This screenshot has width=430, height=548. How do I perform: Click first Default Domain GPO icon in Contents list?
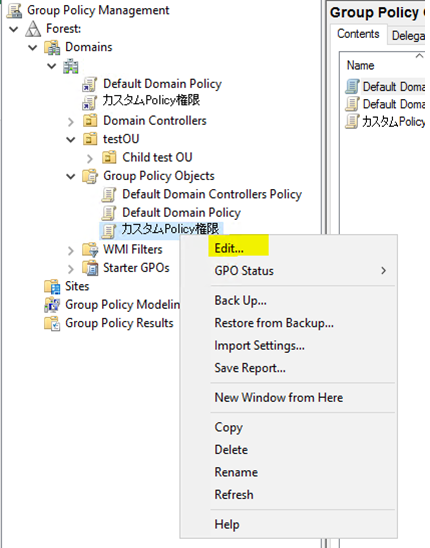[x=352, y=86]
